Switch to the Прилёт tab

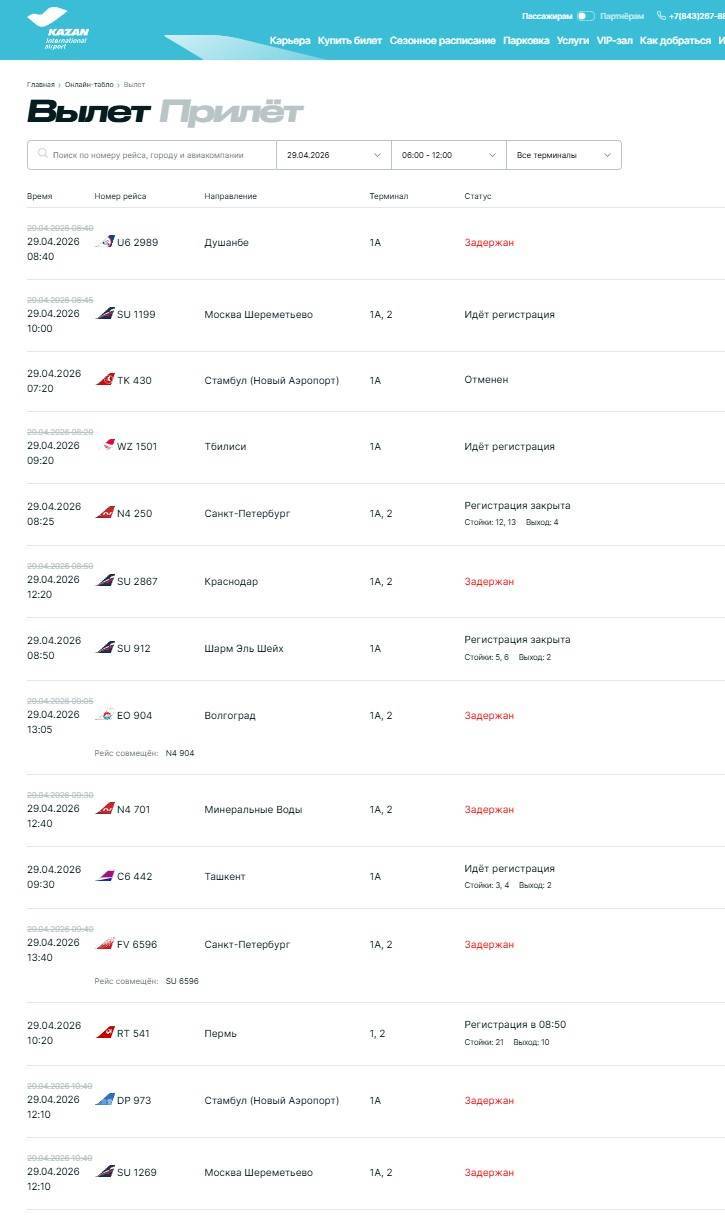230,112
